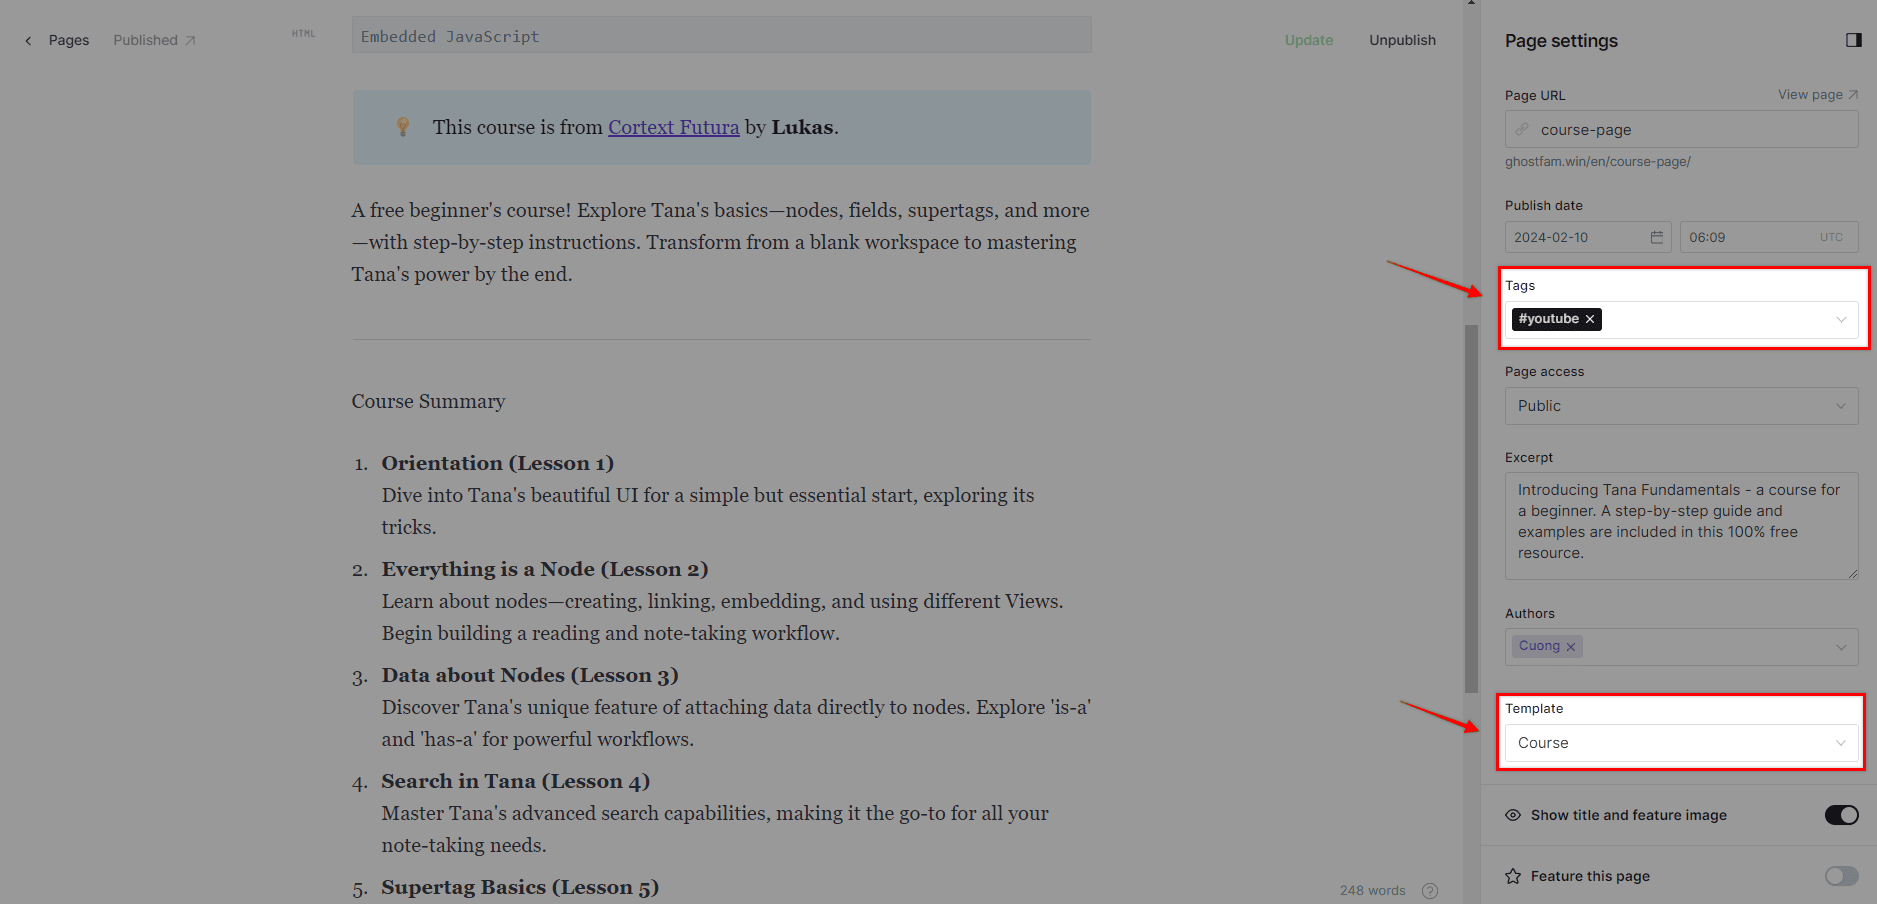Open the Page access dropdown showing Public

click(x=1680, y=406)
